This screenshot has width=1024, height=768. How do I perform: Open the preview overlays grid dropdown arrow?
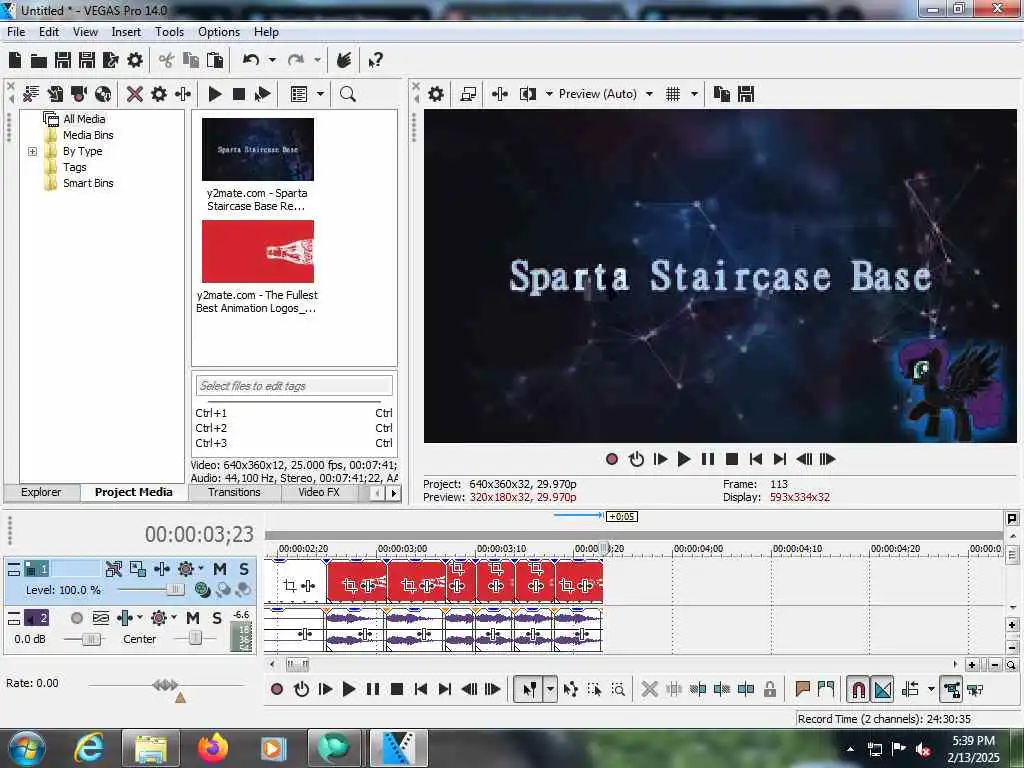pyautogui.click(x=694, y=94)
